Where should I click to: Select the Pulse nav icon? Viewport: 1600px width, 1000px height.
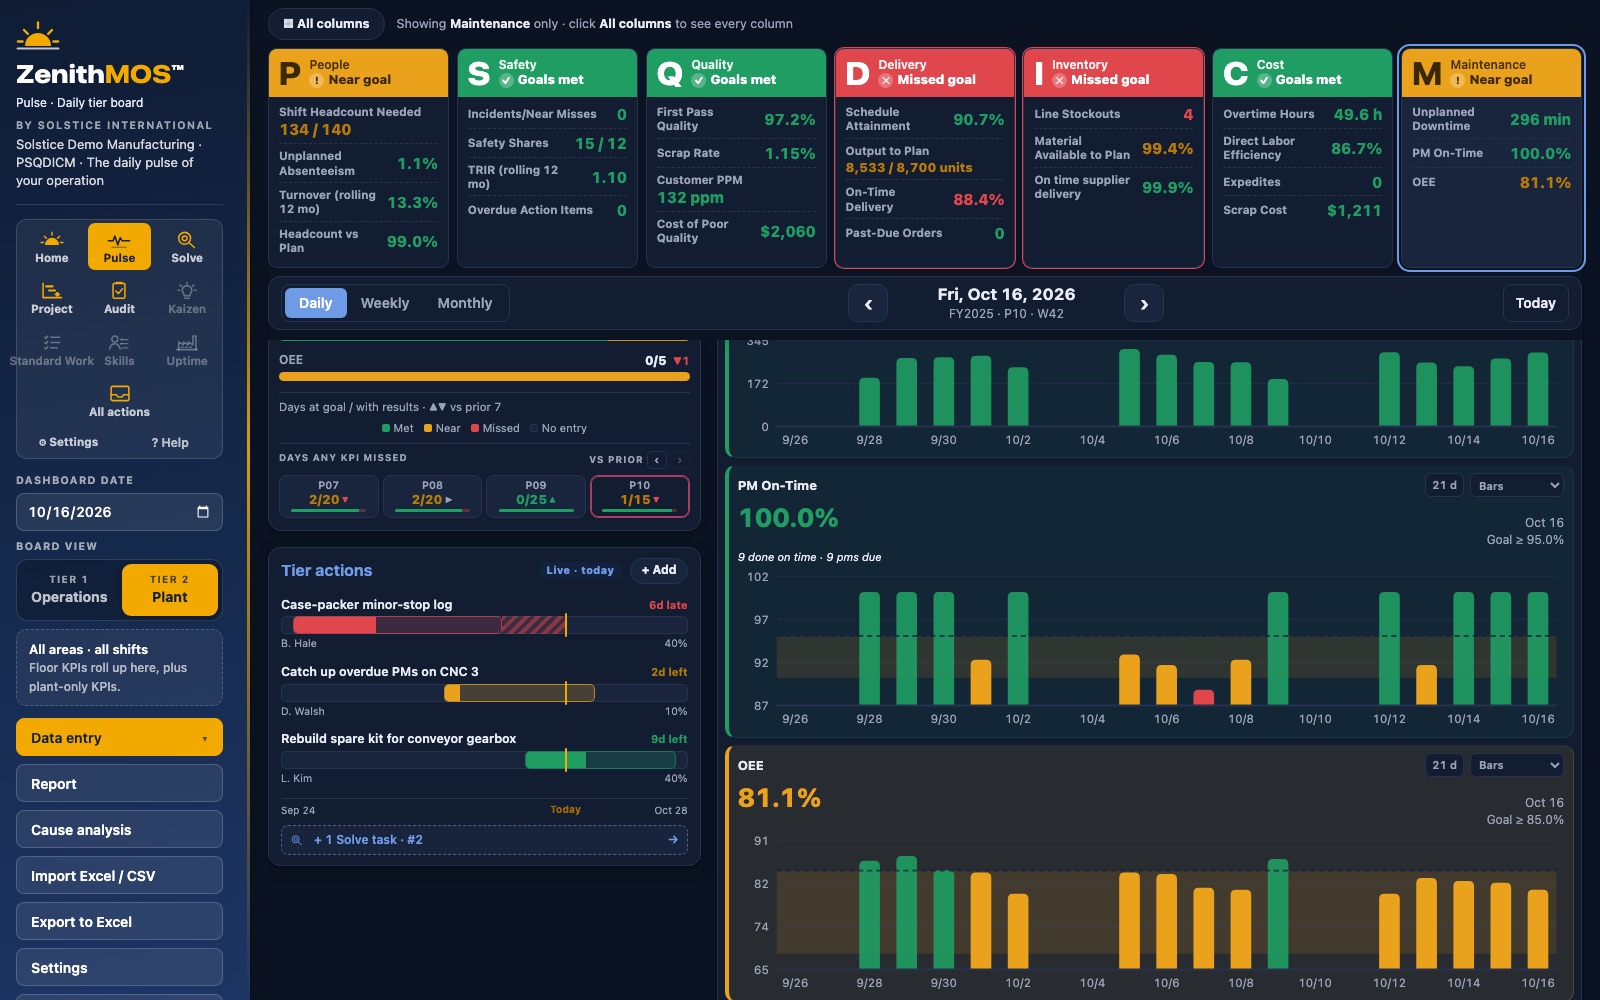(x=119, y=247)
